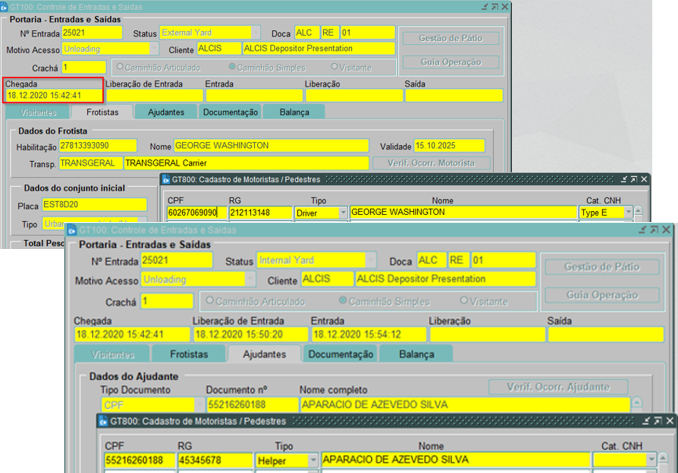Click Gestão de Pátio button in lower window

601,267
